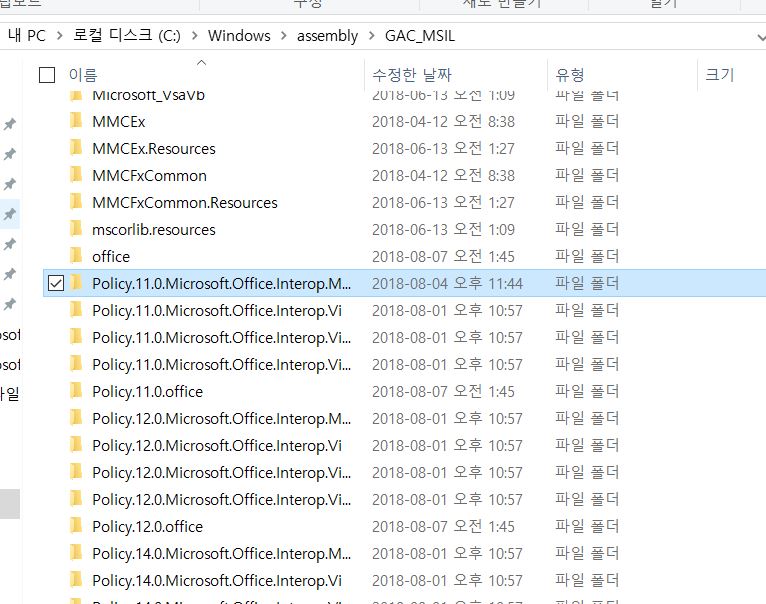Go to 내 PC in address bar
The image size is (766, 604).
(x=27, y=36)
